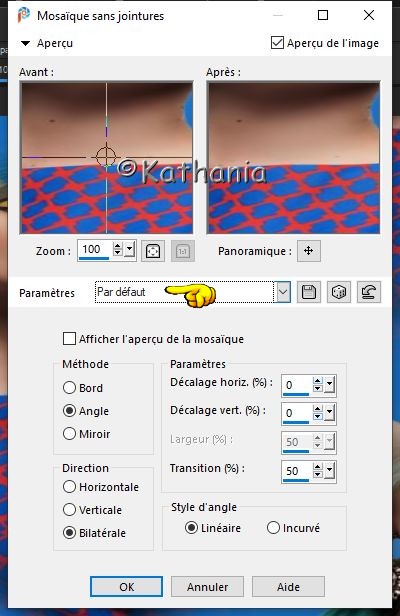This screenshot has width=400, height=616.
Task: Click the Décalage horiz. value field
Action: point(297,385)
